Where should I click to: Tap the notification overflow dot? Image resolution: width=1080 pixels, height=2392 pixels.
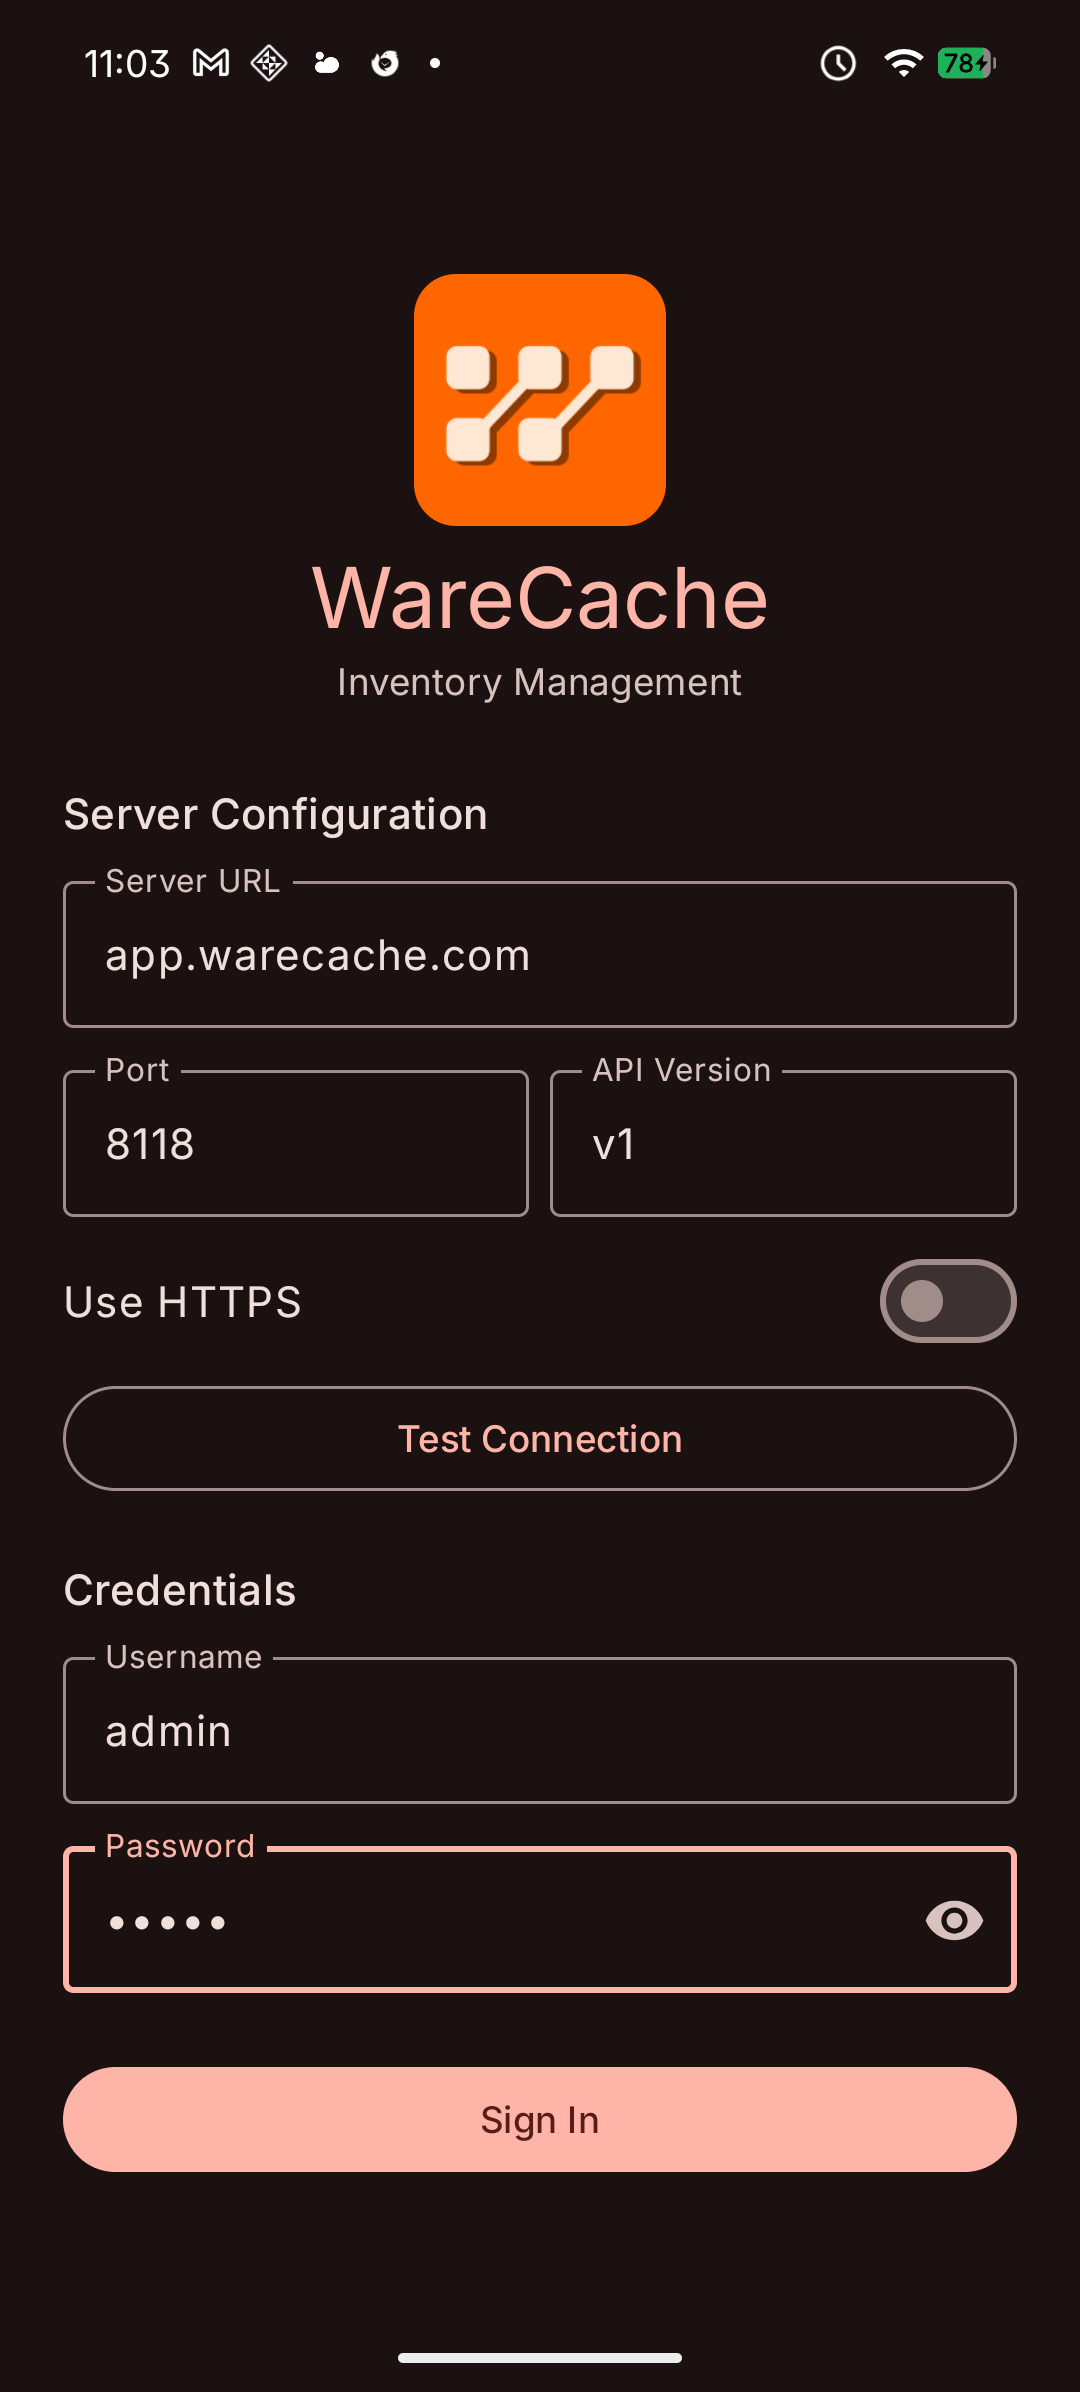(x=435, y=64)
